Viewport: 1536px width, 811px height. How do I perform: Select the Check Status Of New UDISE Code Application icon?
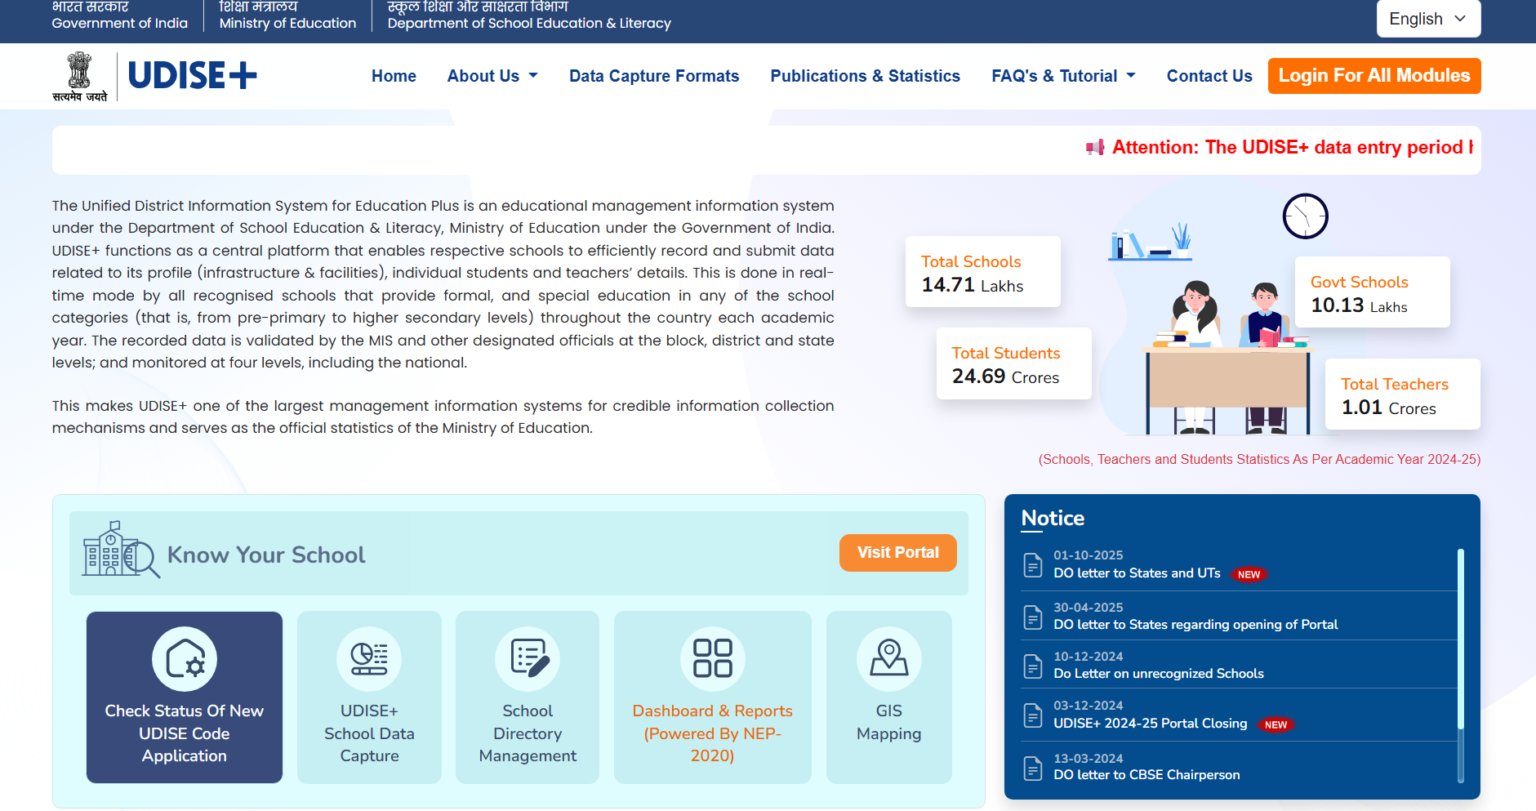184,658
